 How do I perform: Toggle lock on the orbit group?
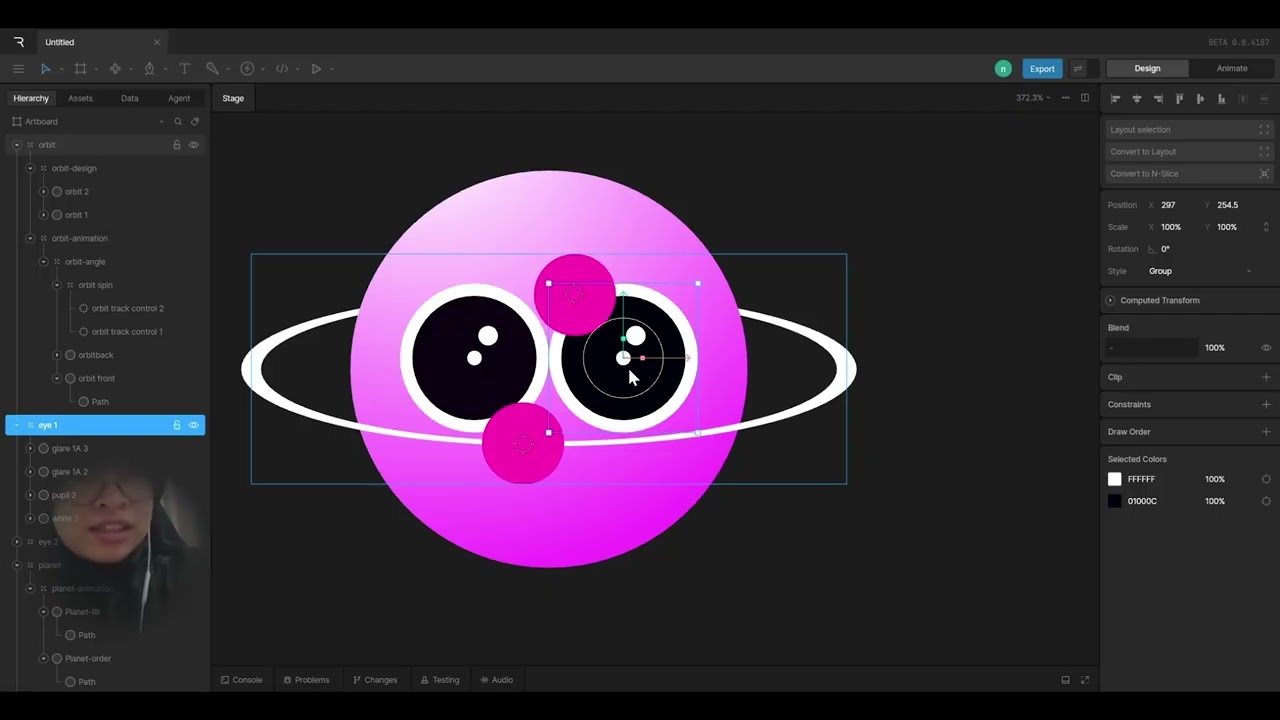pos(177,145)
